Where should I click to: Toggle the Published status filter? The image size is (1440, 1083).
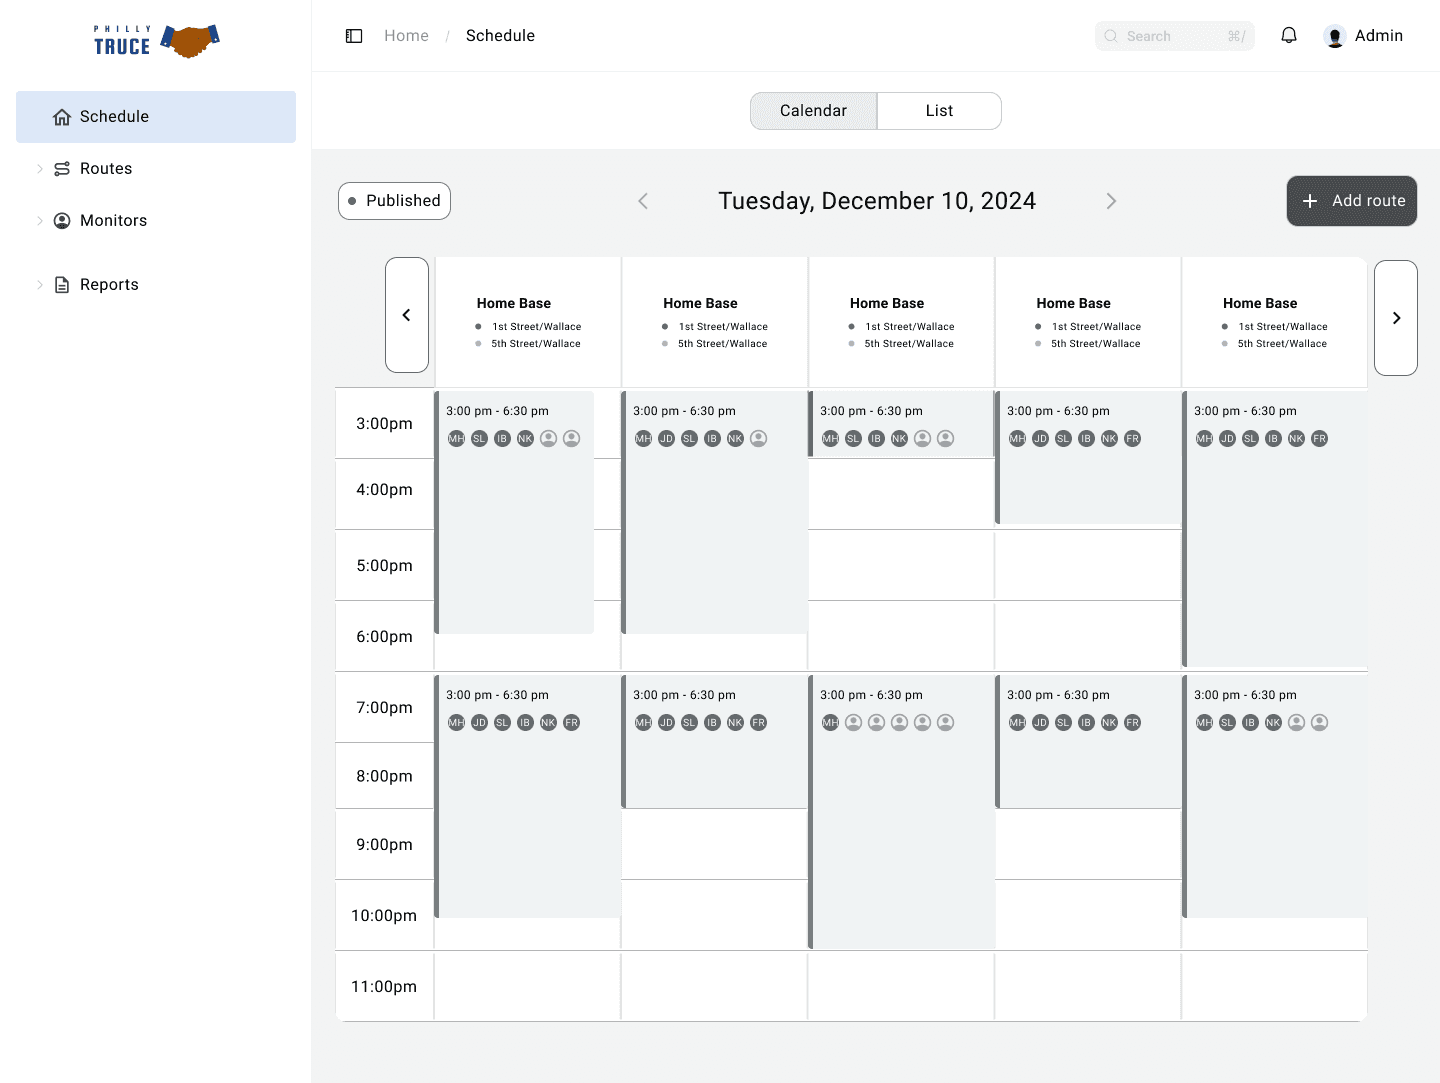click(395, 201)
